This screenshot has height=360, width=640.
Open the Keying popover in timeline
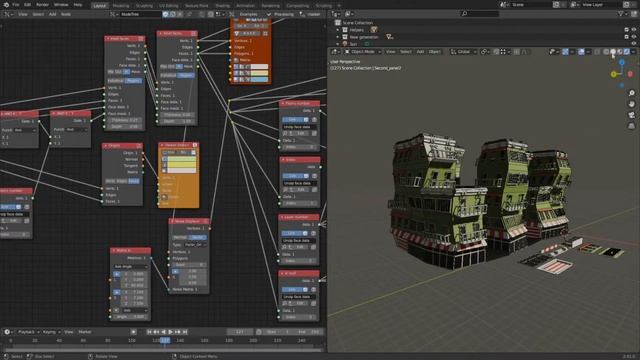51,332
